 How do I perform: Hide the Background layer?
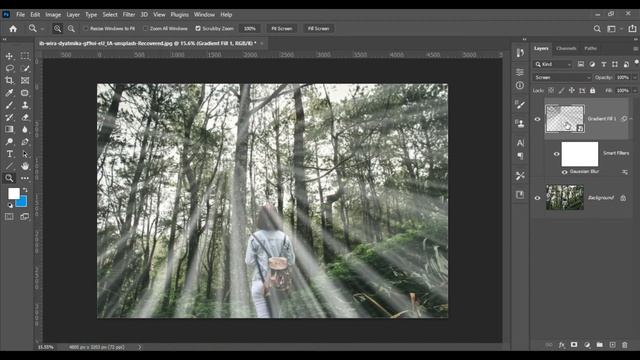pos(537,198)
